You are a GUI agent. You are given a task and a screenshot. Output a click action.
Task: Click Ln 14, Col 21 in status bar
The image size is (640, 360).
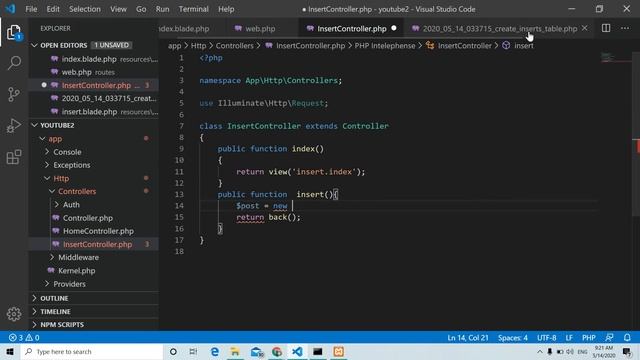pos(468,338)
